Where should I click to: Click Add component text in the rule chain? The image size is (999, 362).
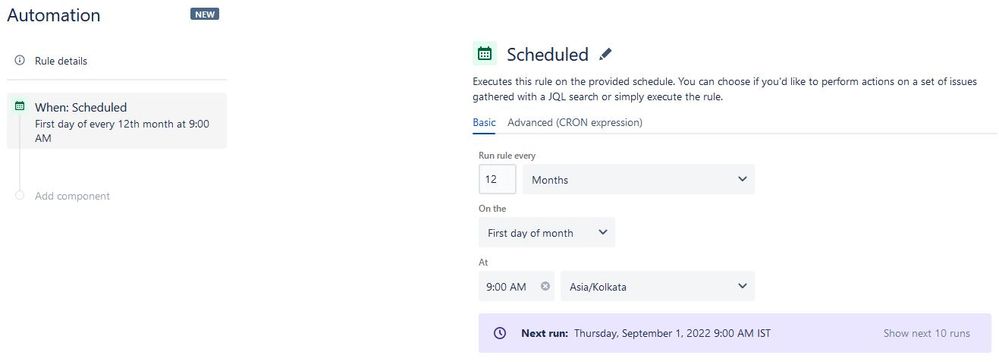[72, 196]
